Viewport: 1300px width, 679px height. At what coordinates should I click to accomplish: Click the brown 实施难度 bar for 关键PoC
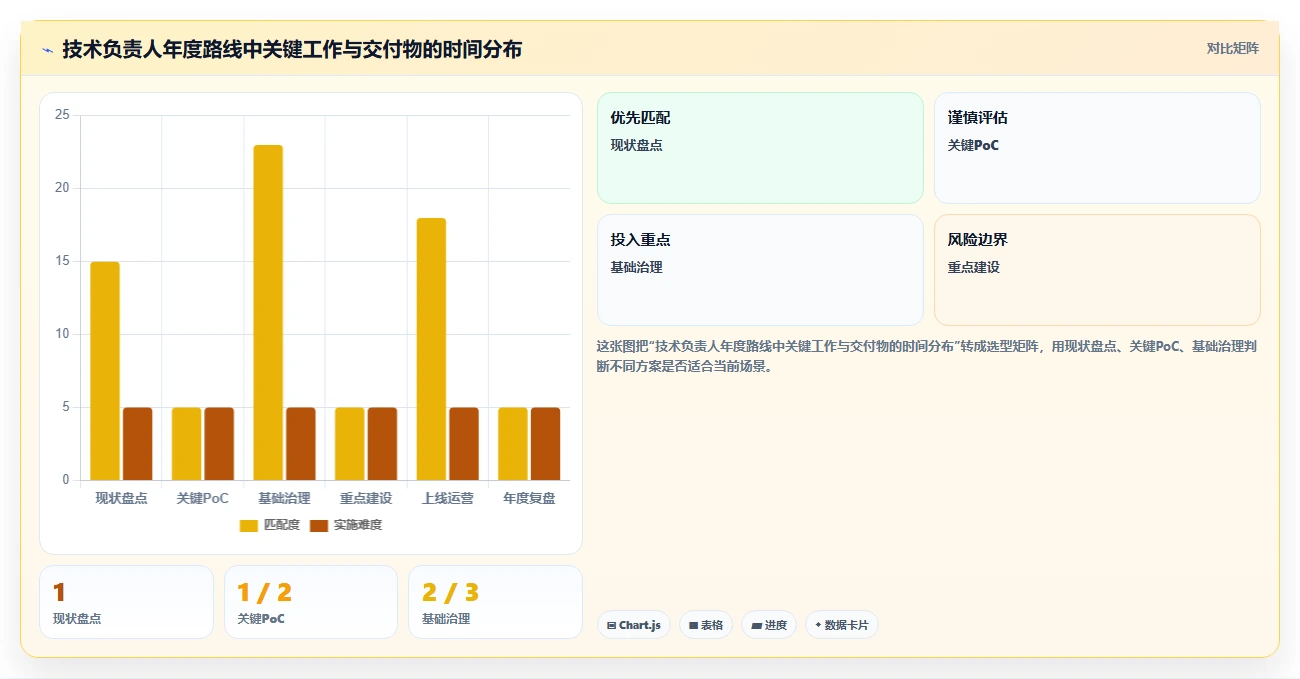coord(219,444)
